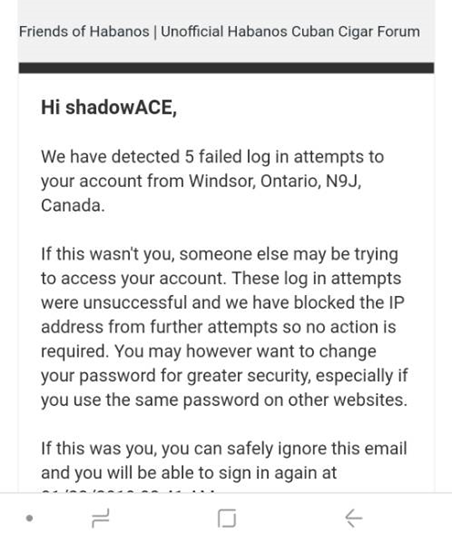Tap the small dot in navigation bar
The width and height of the screenshot is (452, 545).
click(x=30, y=519)
